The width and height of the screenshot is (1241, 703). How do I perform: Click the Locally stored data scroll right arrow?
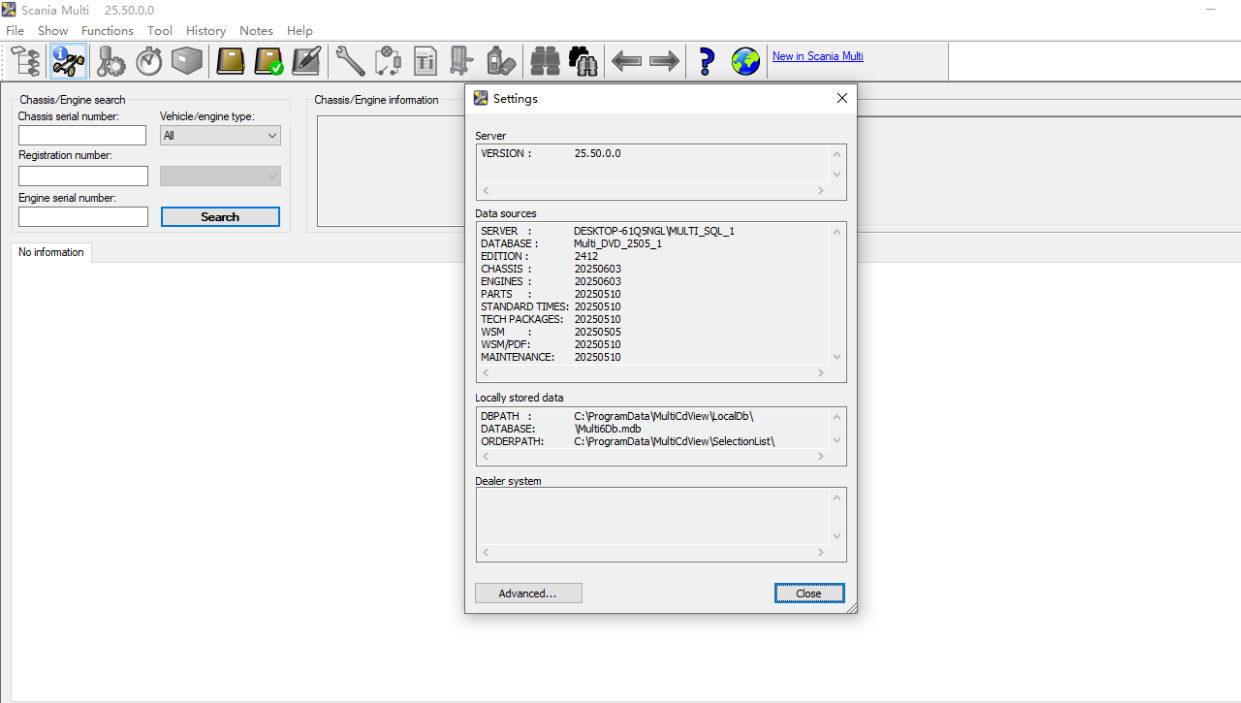tap(821, 456)
